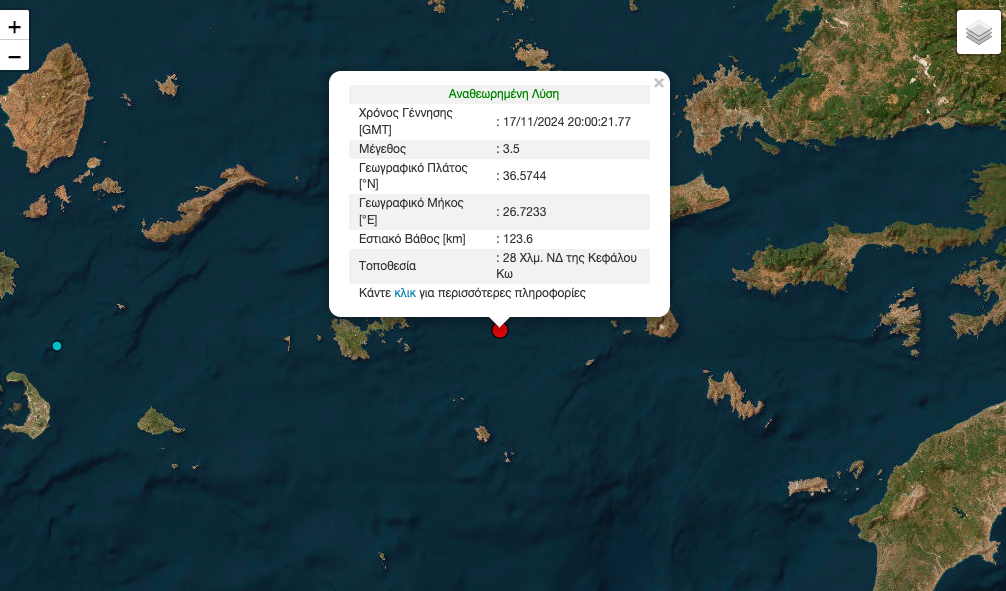
Task: Click the location text 28 Χλμ. ΝΔ της Κεφάλου Κω
Action: [x=567, y=266]
